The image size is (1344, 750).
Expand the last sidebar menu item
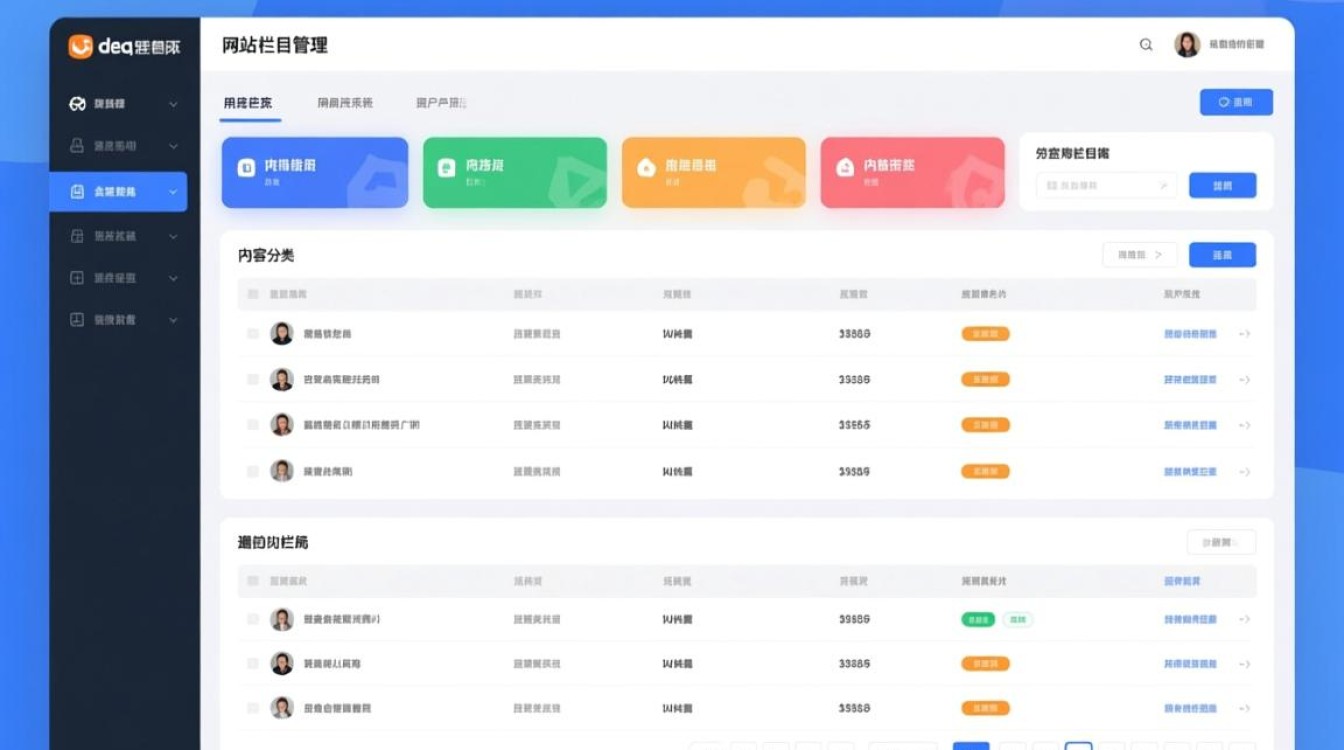click(174, 320)
